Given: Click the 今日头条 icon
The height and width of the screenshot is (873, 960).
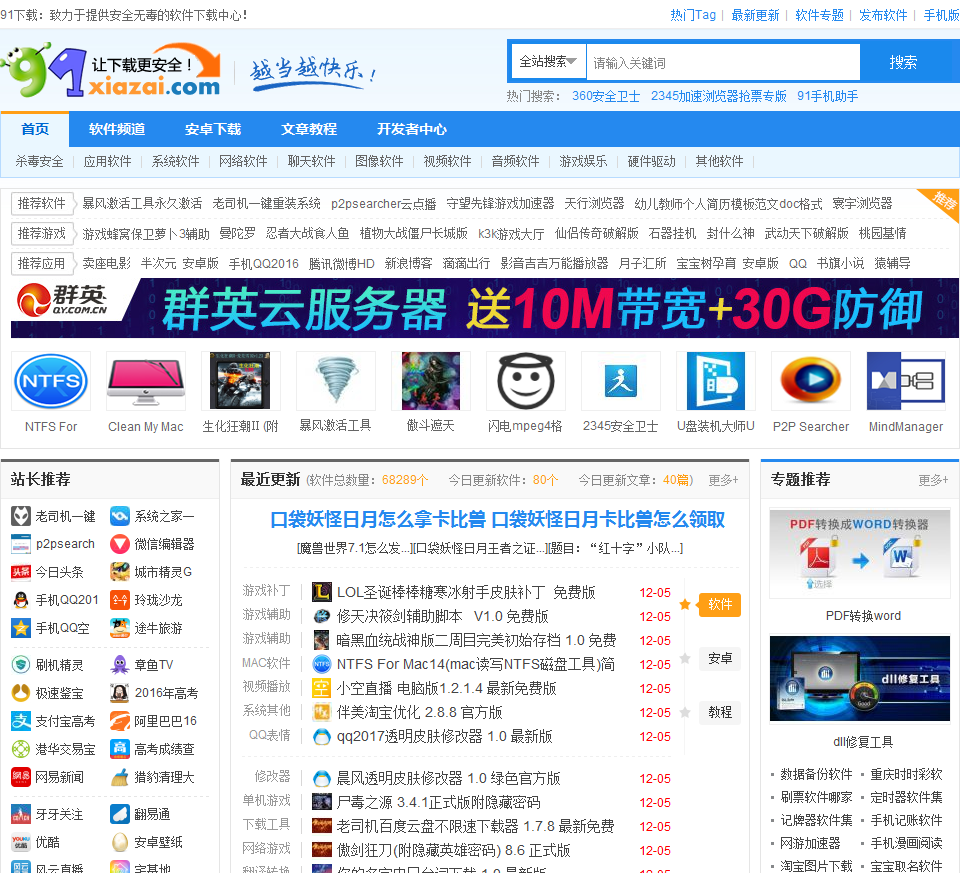Looking at the screenshot, I should point(21,572).
